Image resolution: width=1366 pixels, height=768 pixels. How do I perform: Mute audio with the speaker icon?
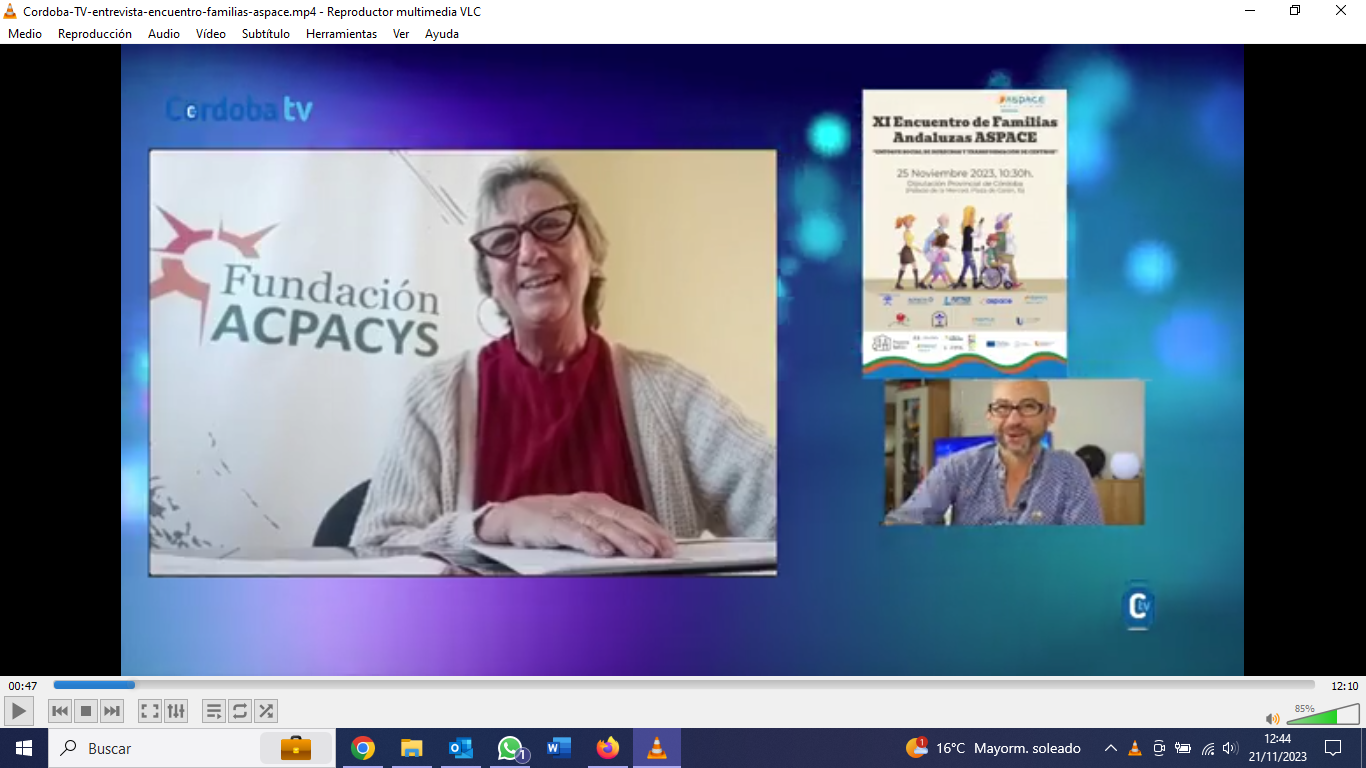click(1272, 718)
